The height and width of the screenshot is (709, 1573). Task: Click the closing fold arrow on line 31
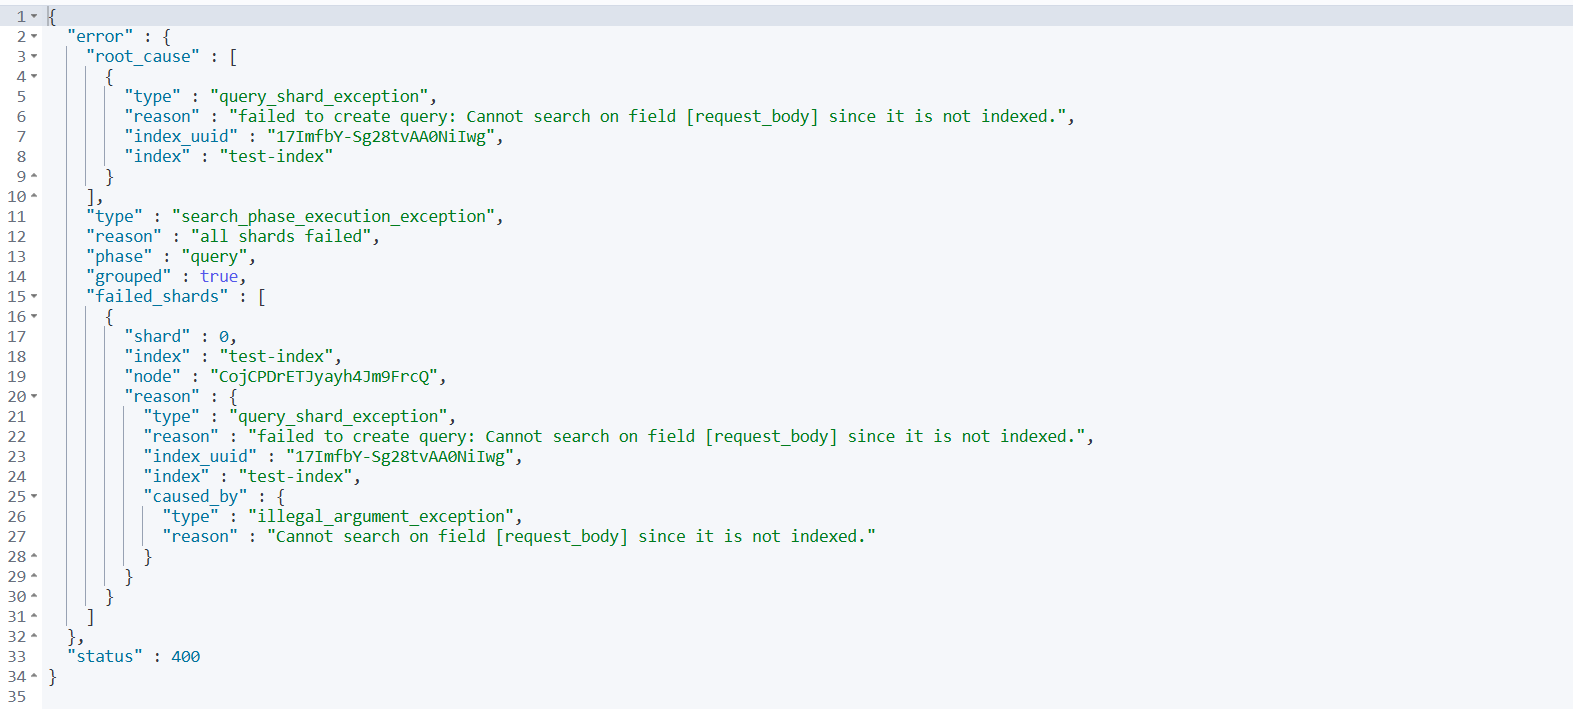tap(34, 617)
